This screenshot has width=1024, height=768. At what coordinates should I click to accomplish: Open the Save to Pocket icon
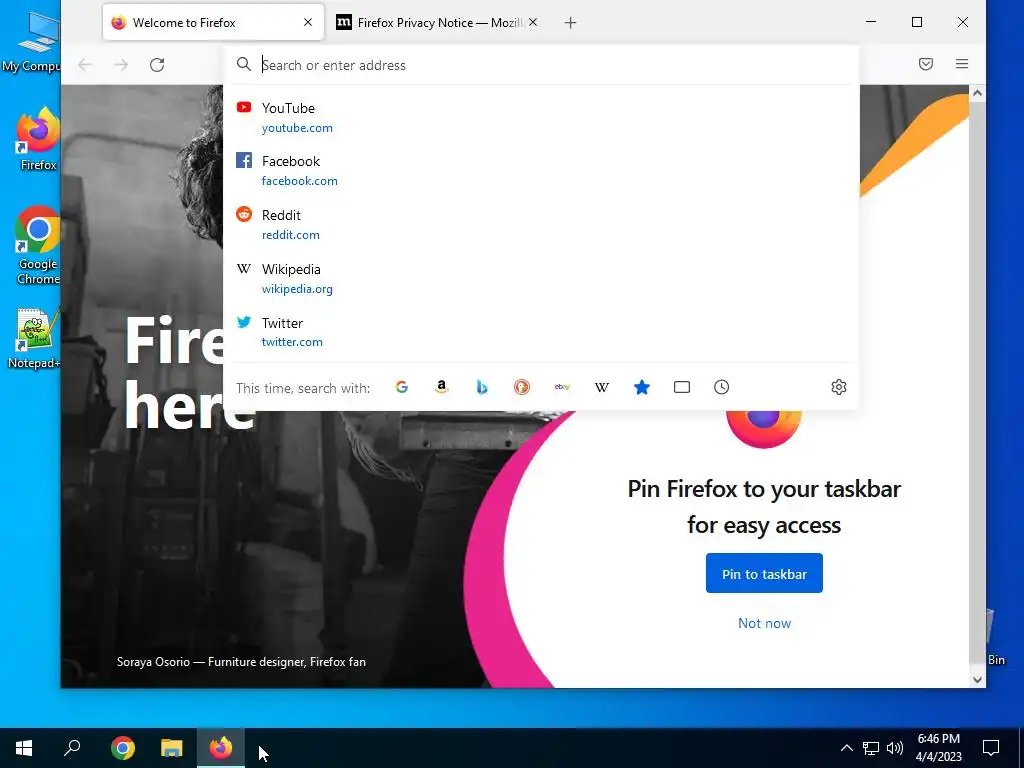[925, 64]
